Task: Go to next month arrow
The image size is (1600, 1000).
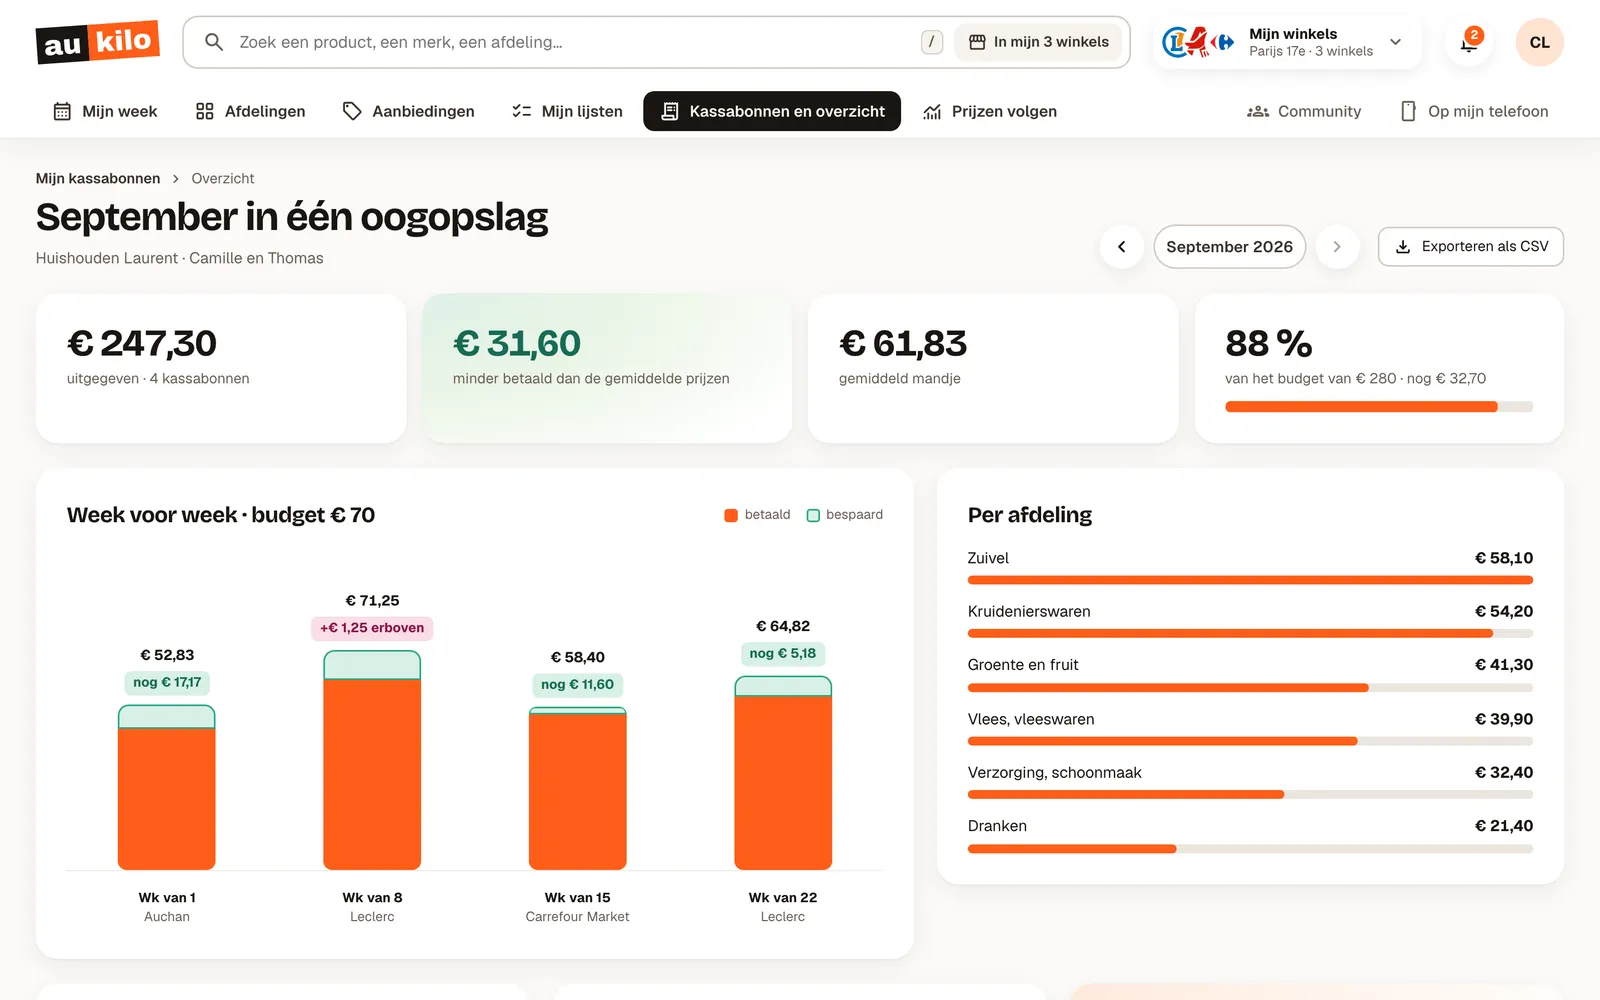Action: coord(1337,247)
